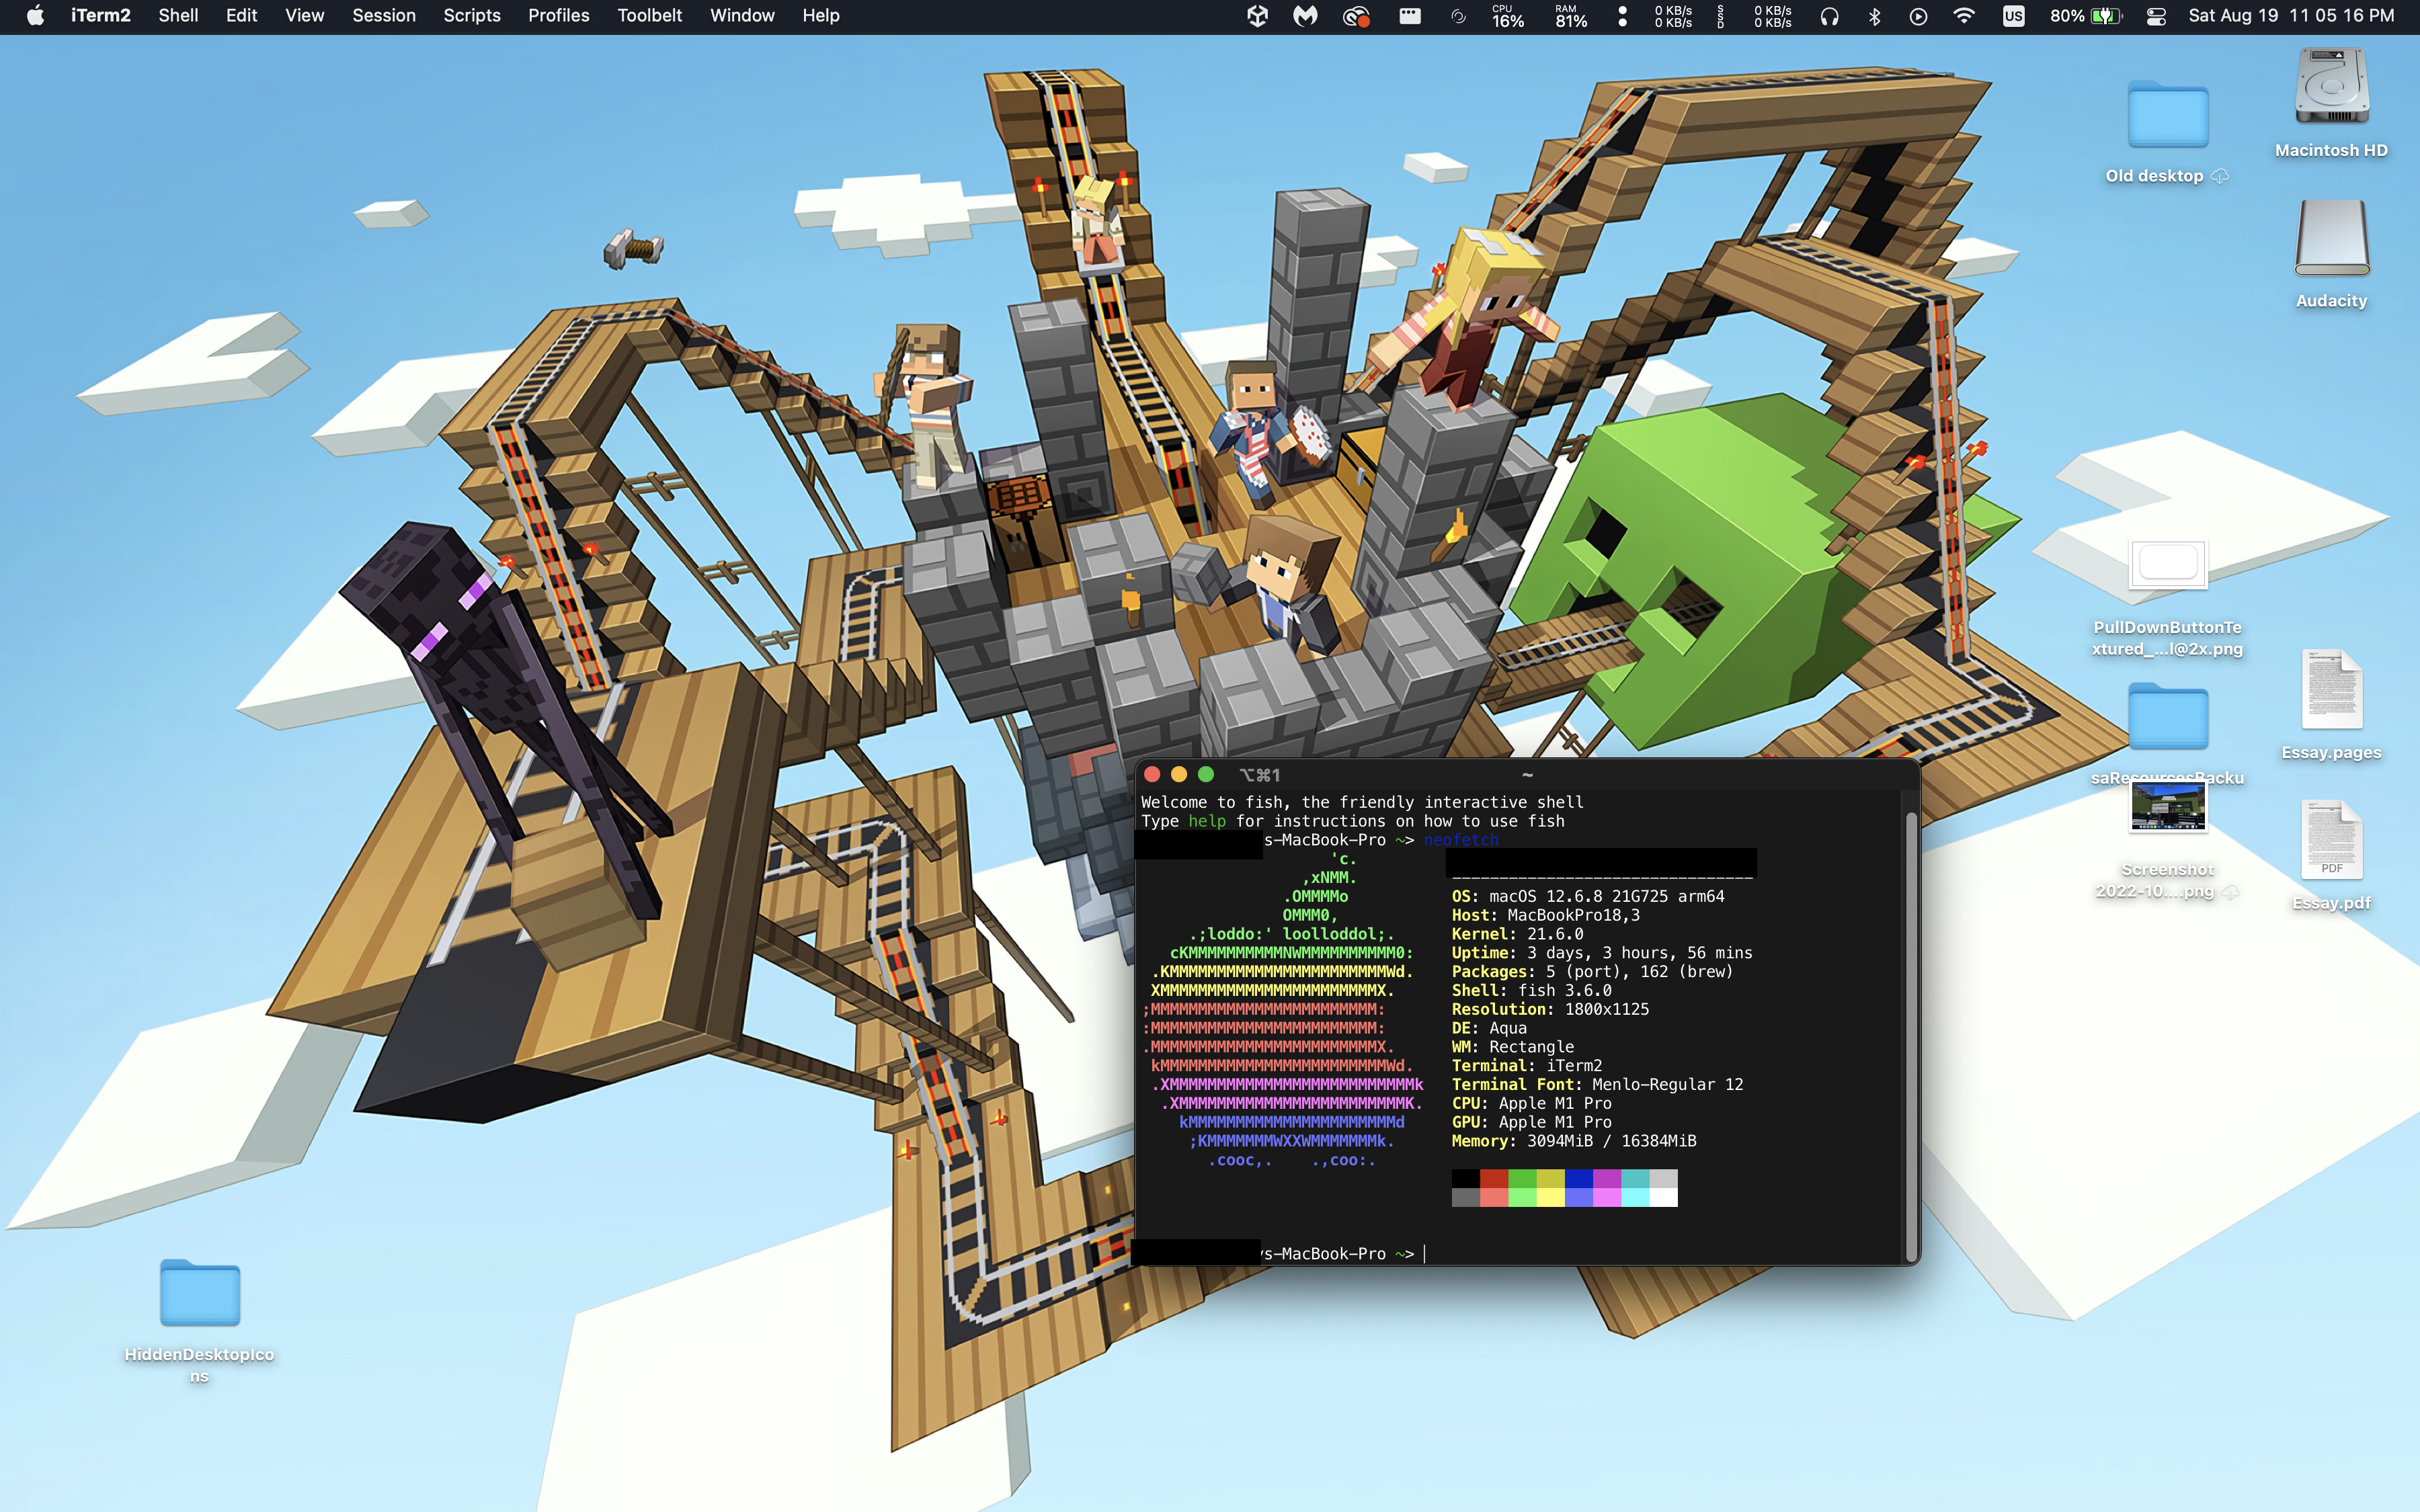
Task: Open Control Center toggles icon
Action: pos(2156,16)
